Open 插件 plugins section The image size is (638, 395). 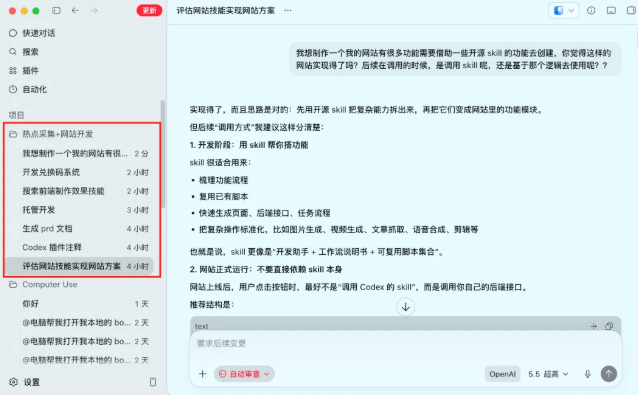pyautogui.click(x=30, y=70)
